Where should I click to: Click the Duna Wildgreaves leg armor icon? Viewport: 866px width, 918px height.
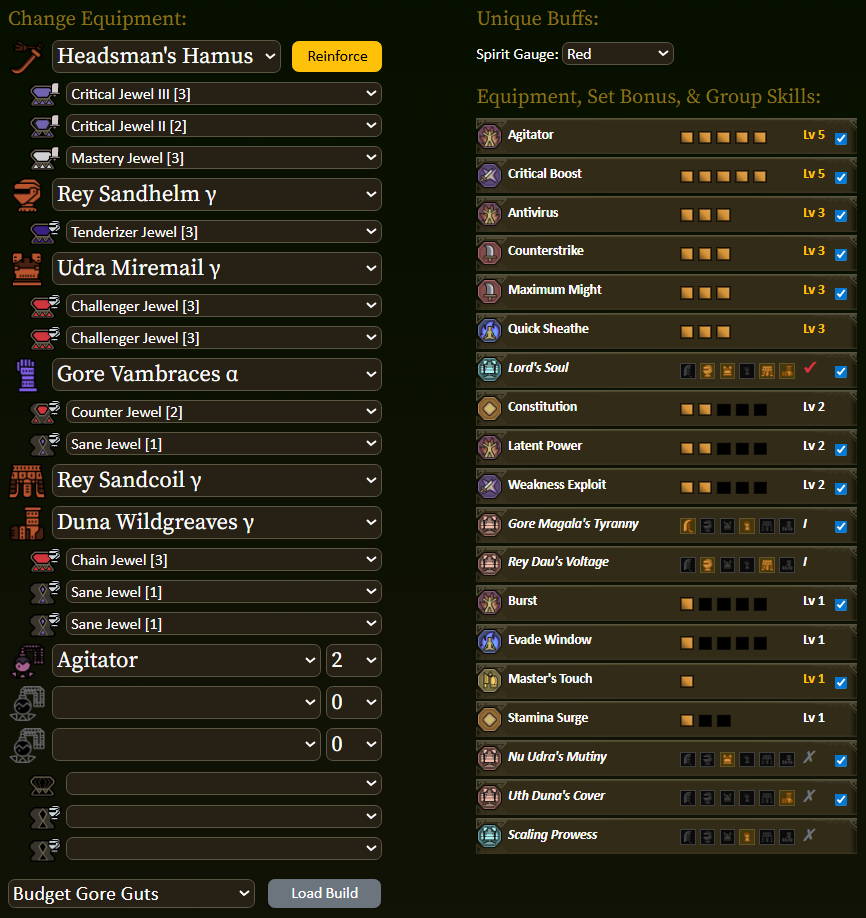pyautogui.click(x=27, y=523)
